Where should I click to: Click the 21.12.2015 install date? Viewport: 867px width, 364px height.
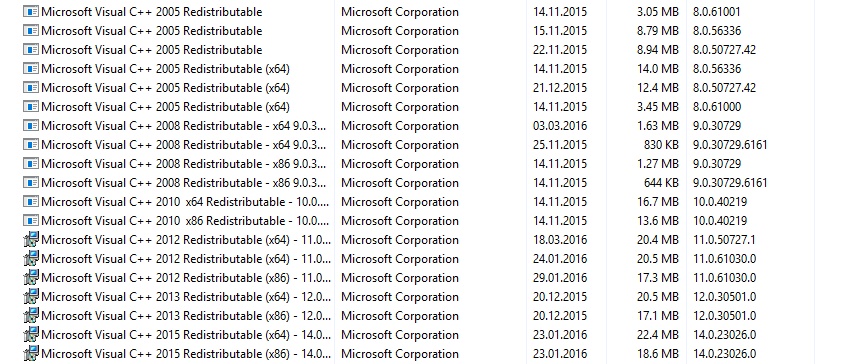click(560, 88)
